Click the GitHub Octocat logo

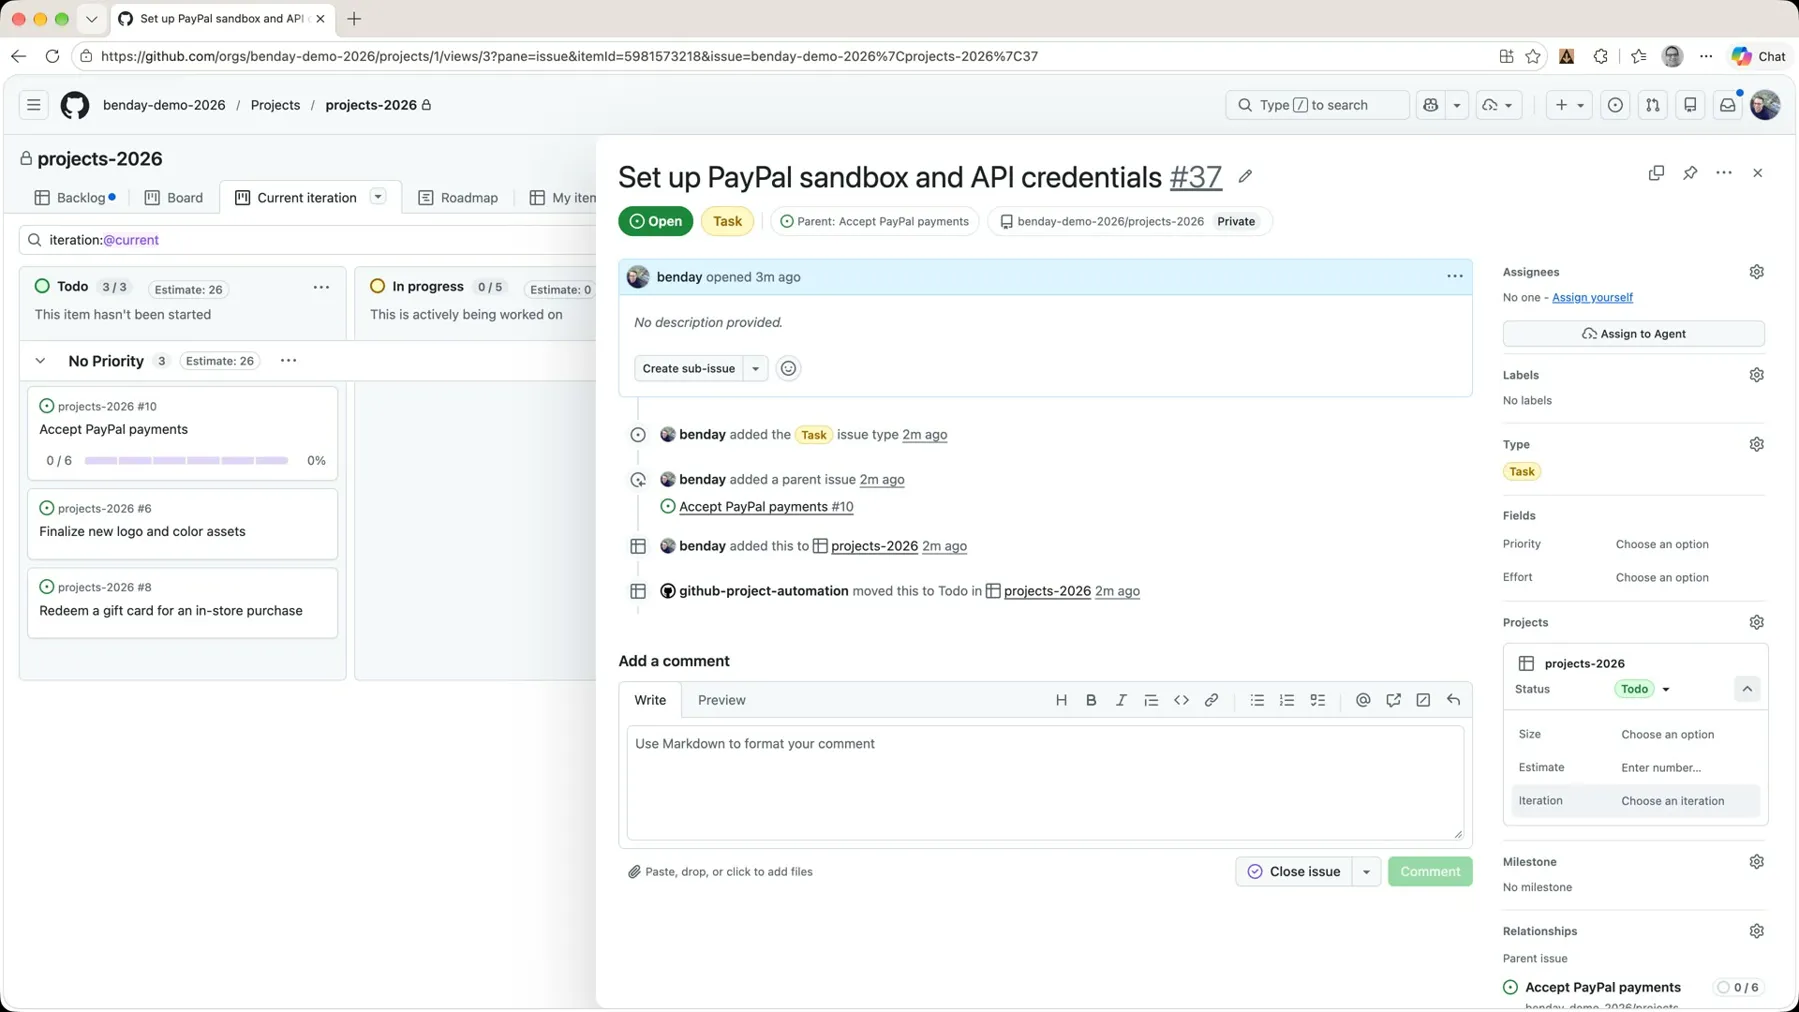click(x=75, y=105)
